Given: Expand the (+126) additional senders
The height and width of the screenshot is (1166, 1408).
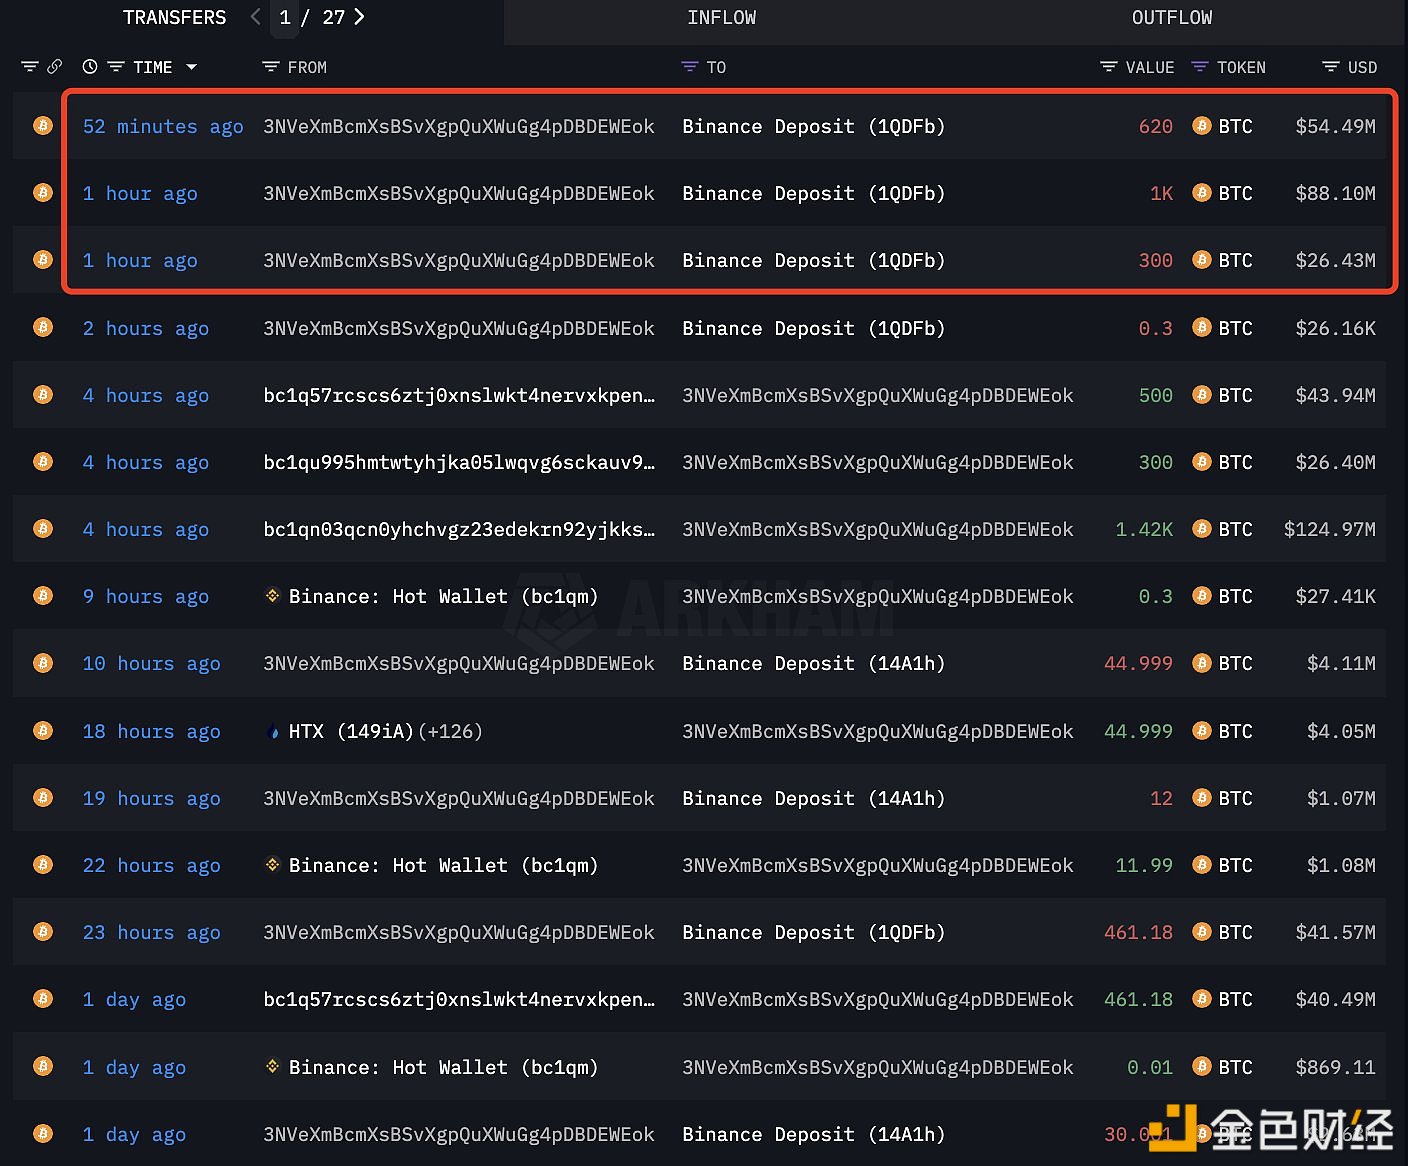Looking at the screenshot, I should tap(450, 731).
